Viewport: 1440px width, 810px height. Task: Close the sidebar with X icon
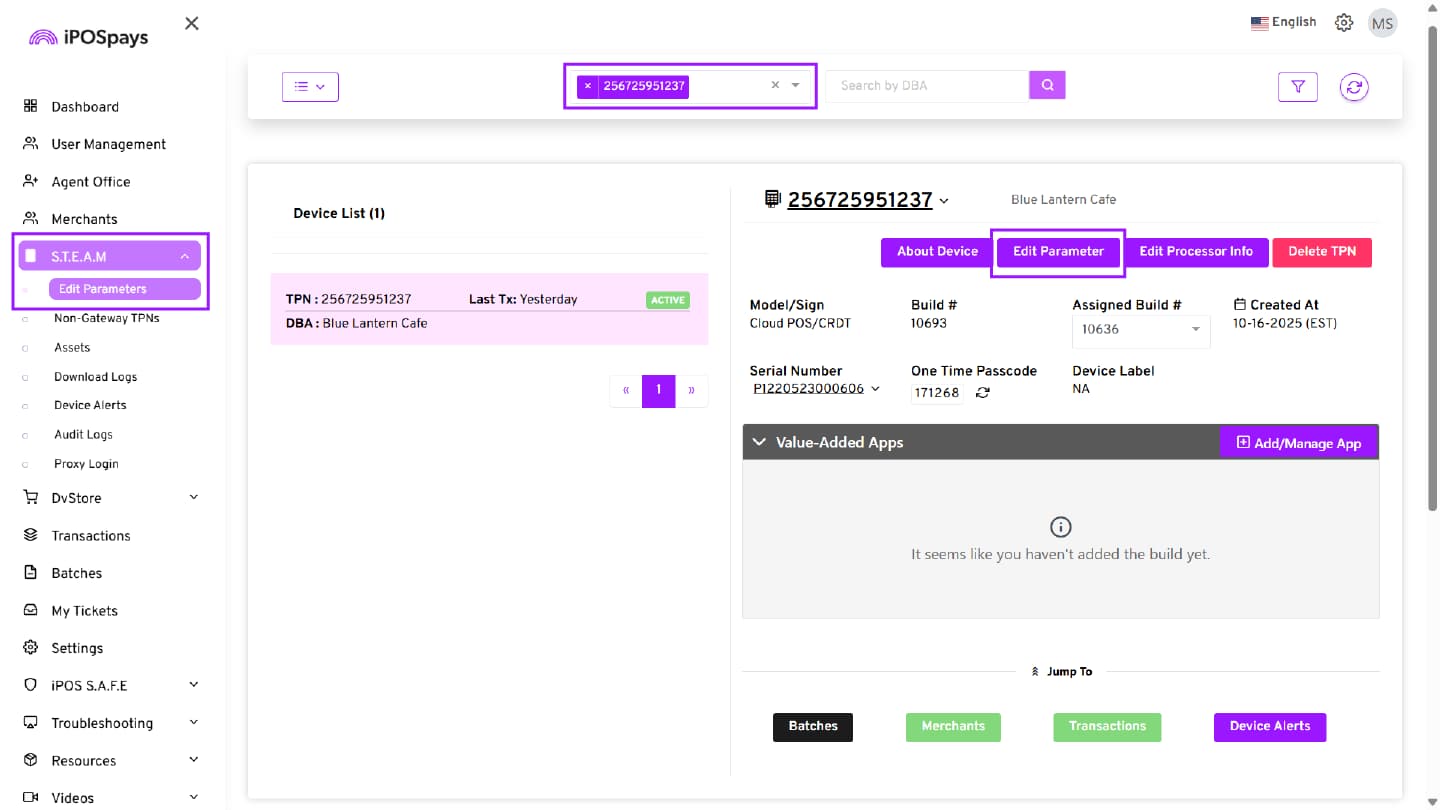coord(192,23)
